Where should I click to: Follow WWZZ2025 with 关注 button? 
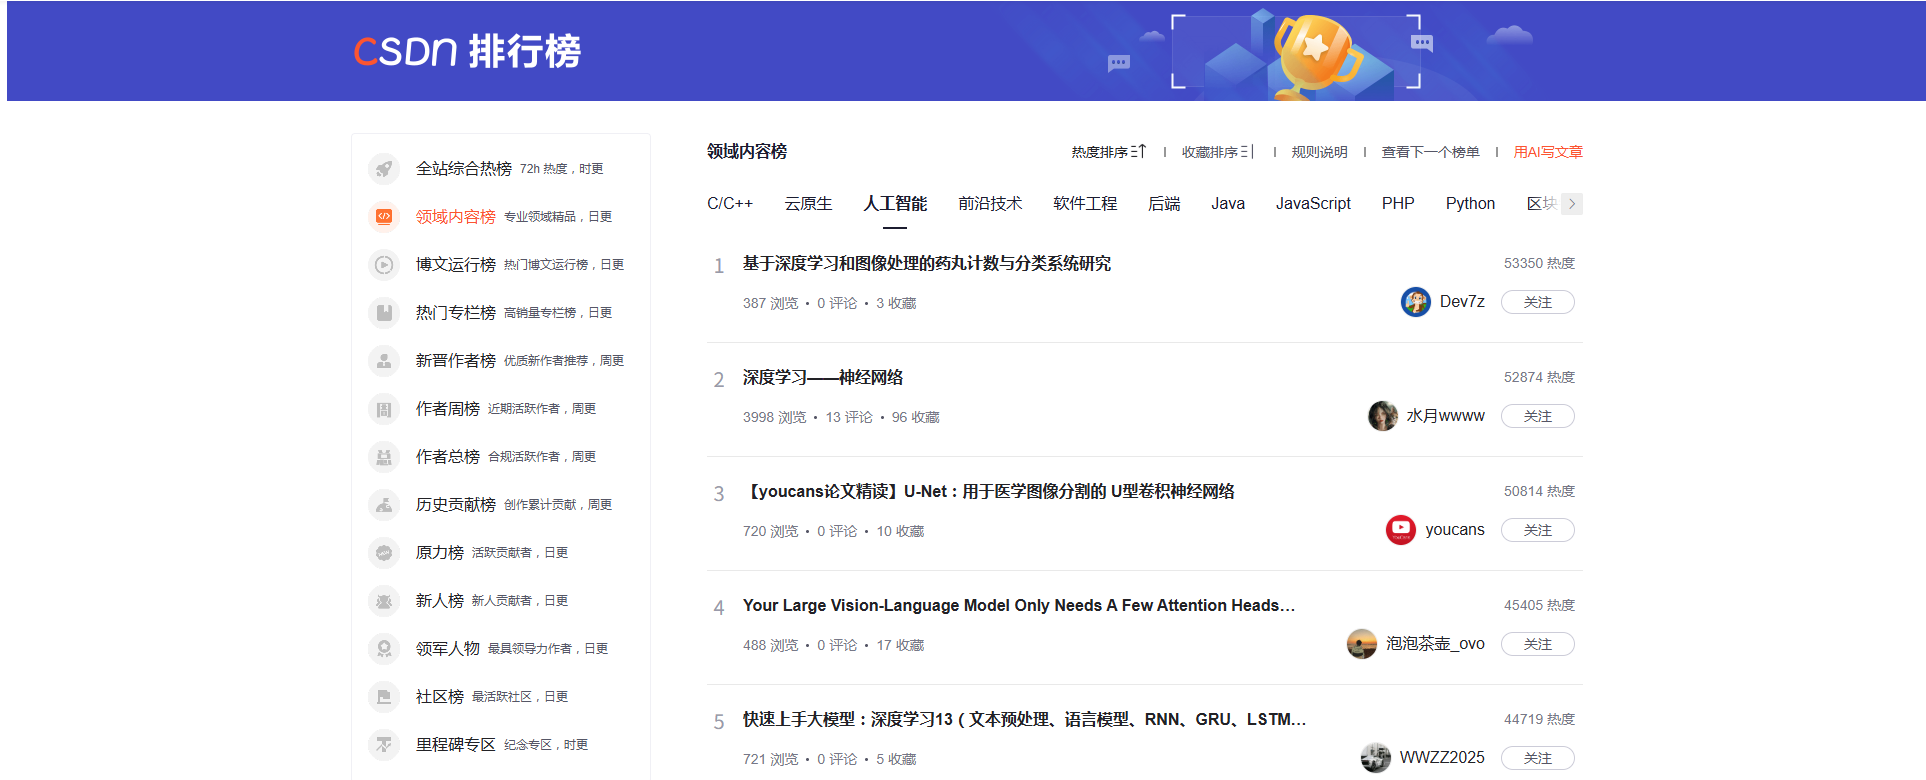(x=1538, y=758)
